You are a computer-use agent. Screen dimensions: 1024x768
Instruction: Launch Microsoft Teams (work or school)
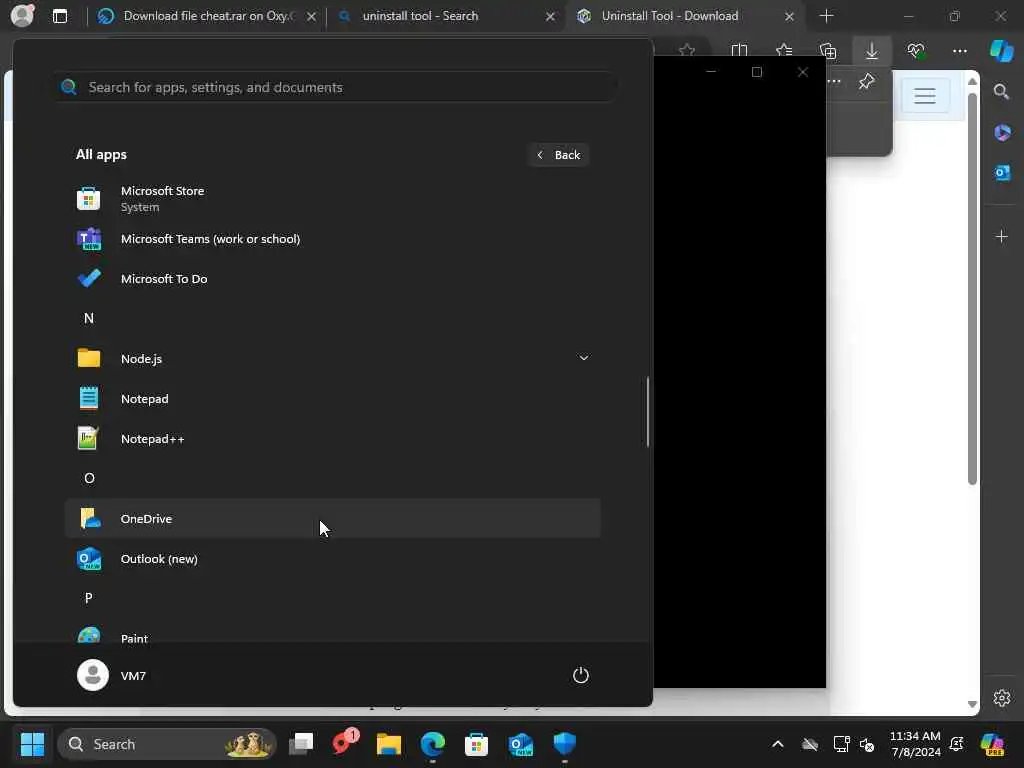tap(332, 239)
